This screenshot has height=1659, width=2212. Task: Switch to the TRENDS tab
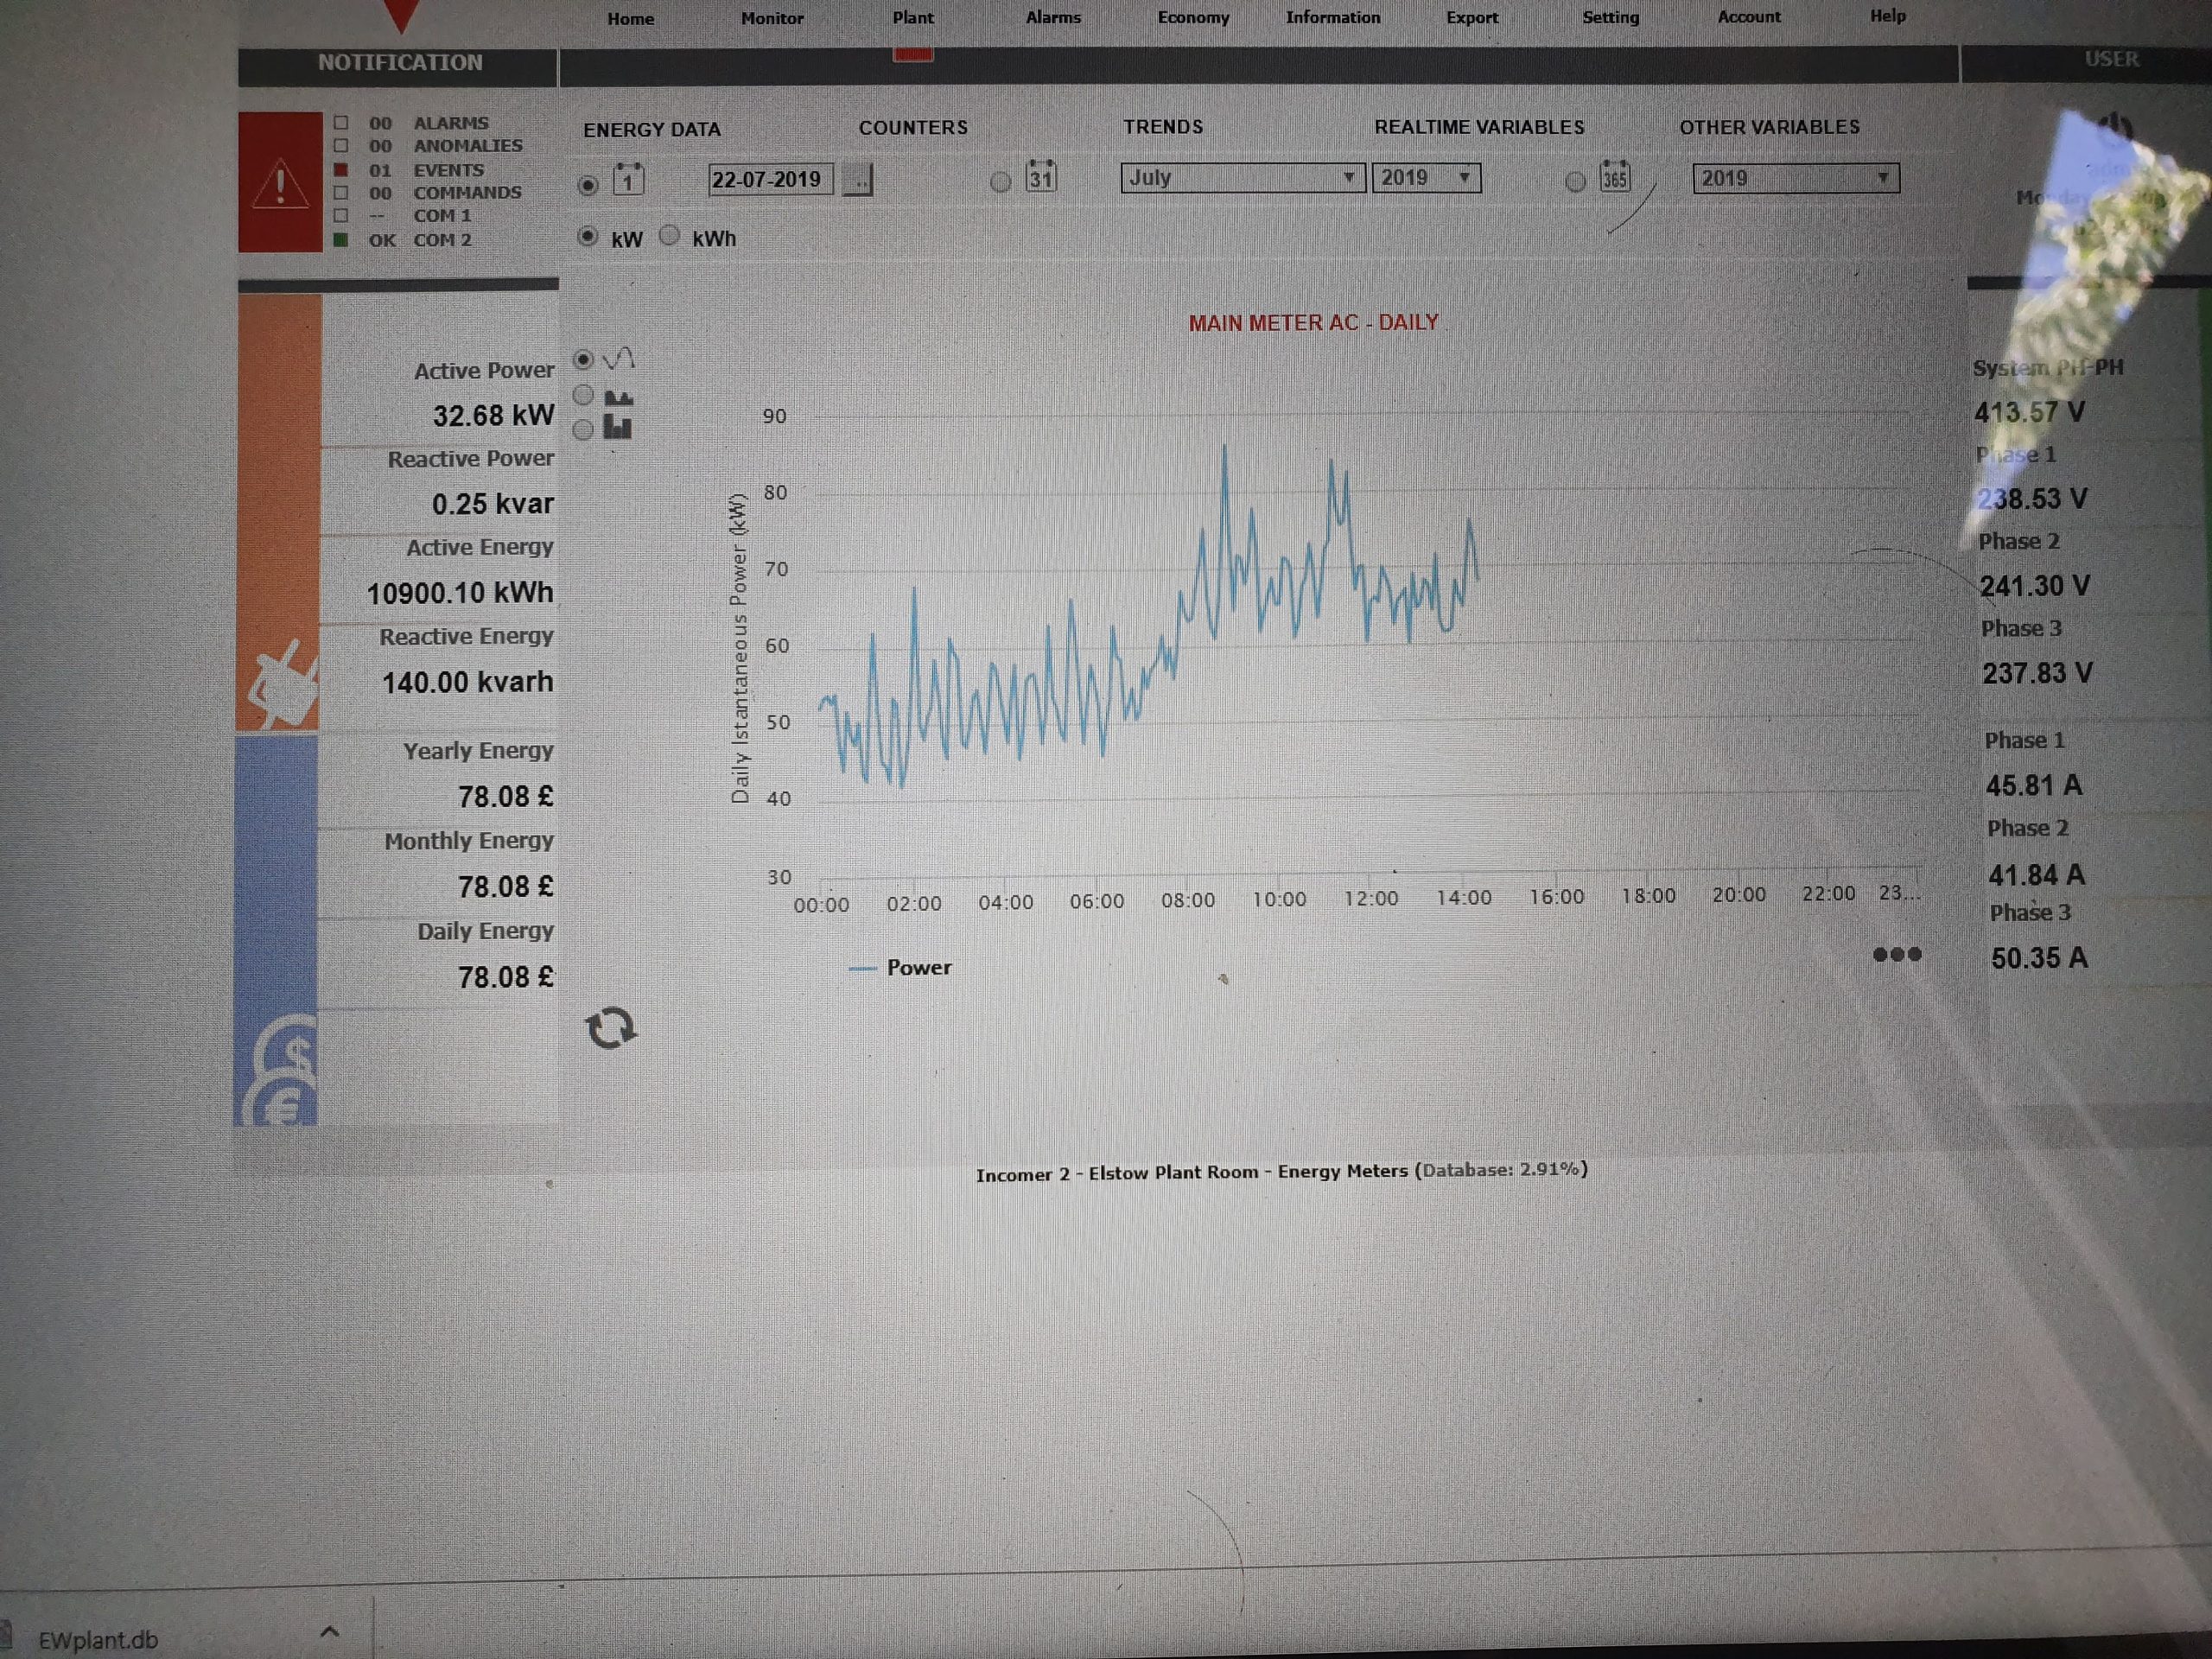(1163, 126)
